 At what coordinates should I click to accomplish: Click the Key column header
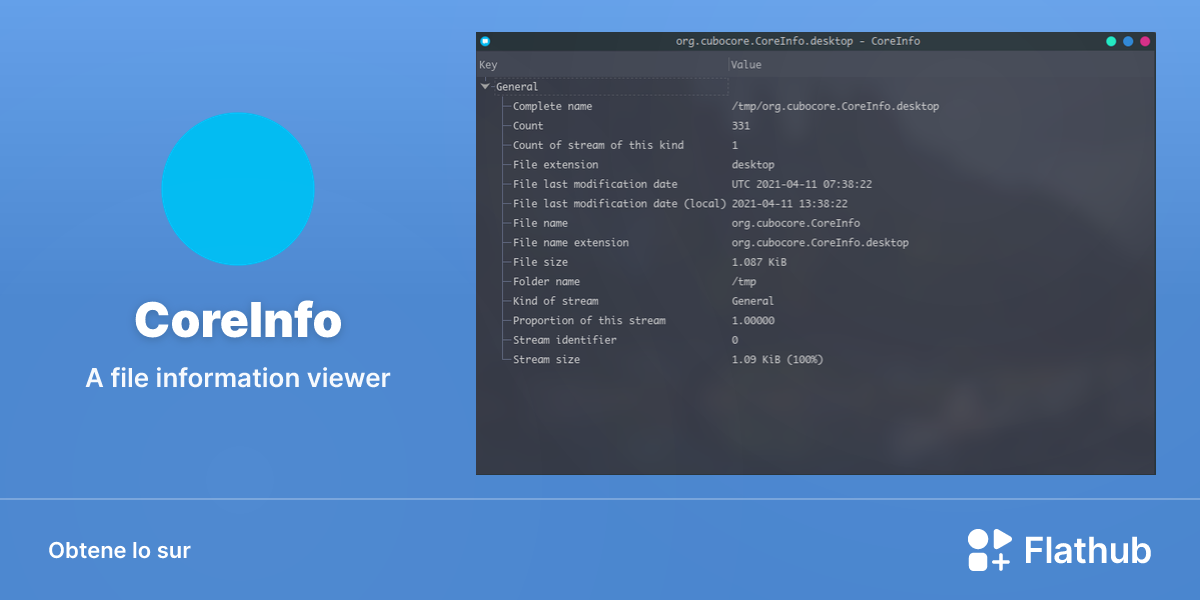pos(603,65)
